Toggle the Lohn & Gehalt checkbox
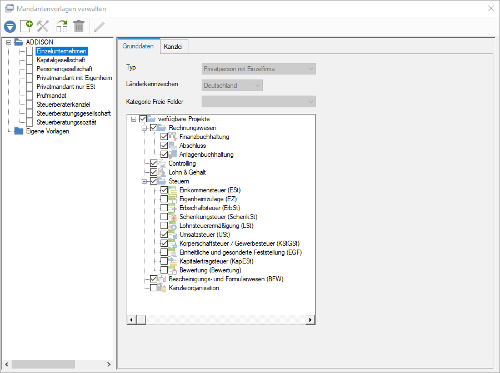 point(153,172)
